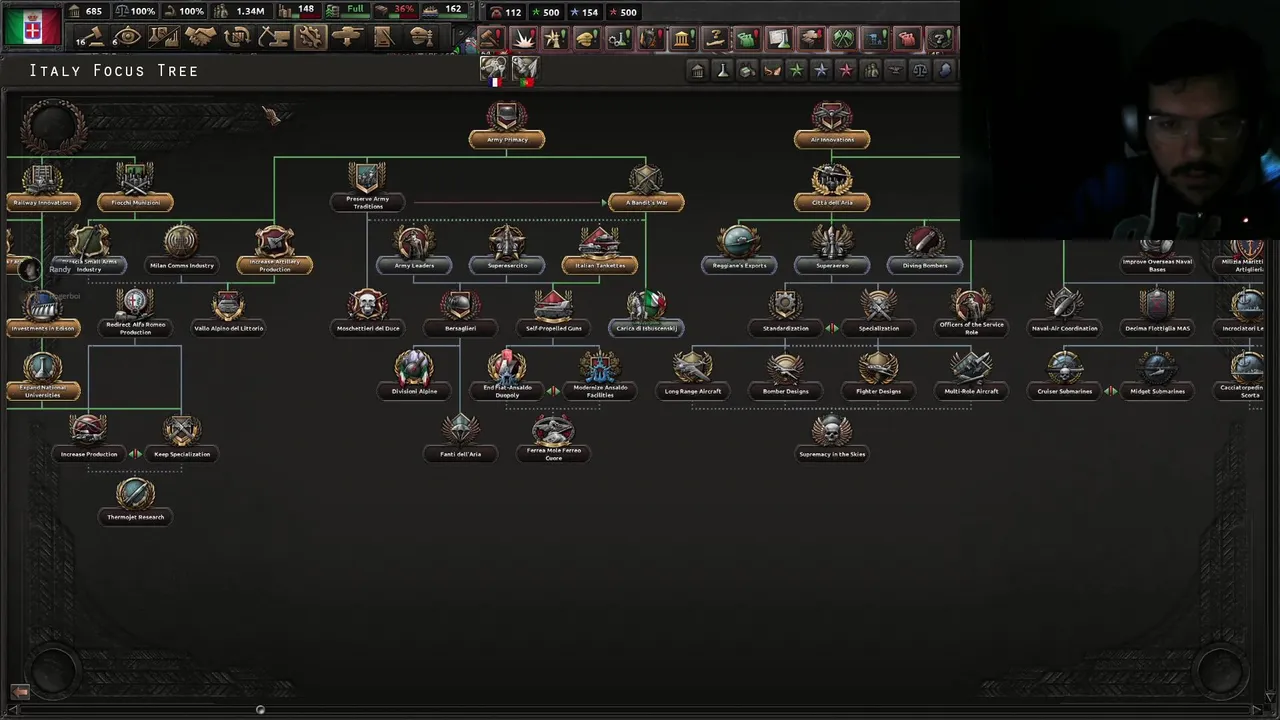Toggle the industry fuel-can focus filter
This screenshot has height=720, width=1280.
pyautogui.click(x=747, y=70)
